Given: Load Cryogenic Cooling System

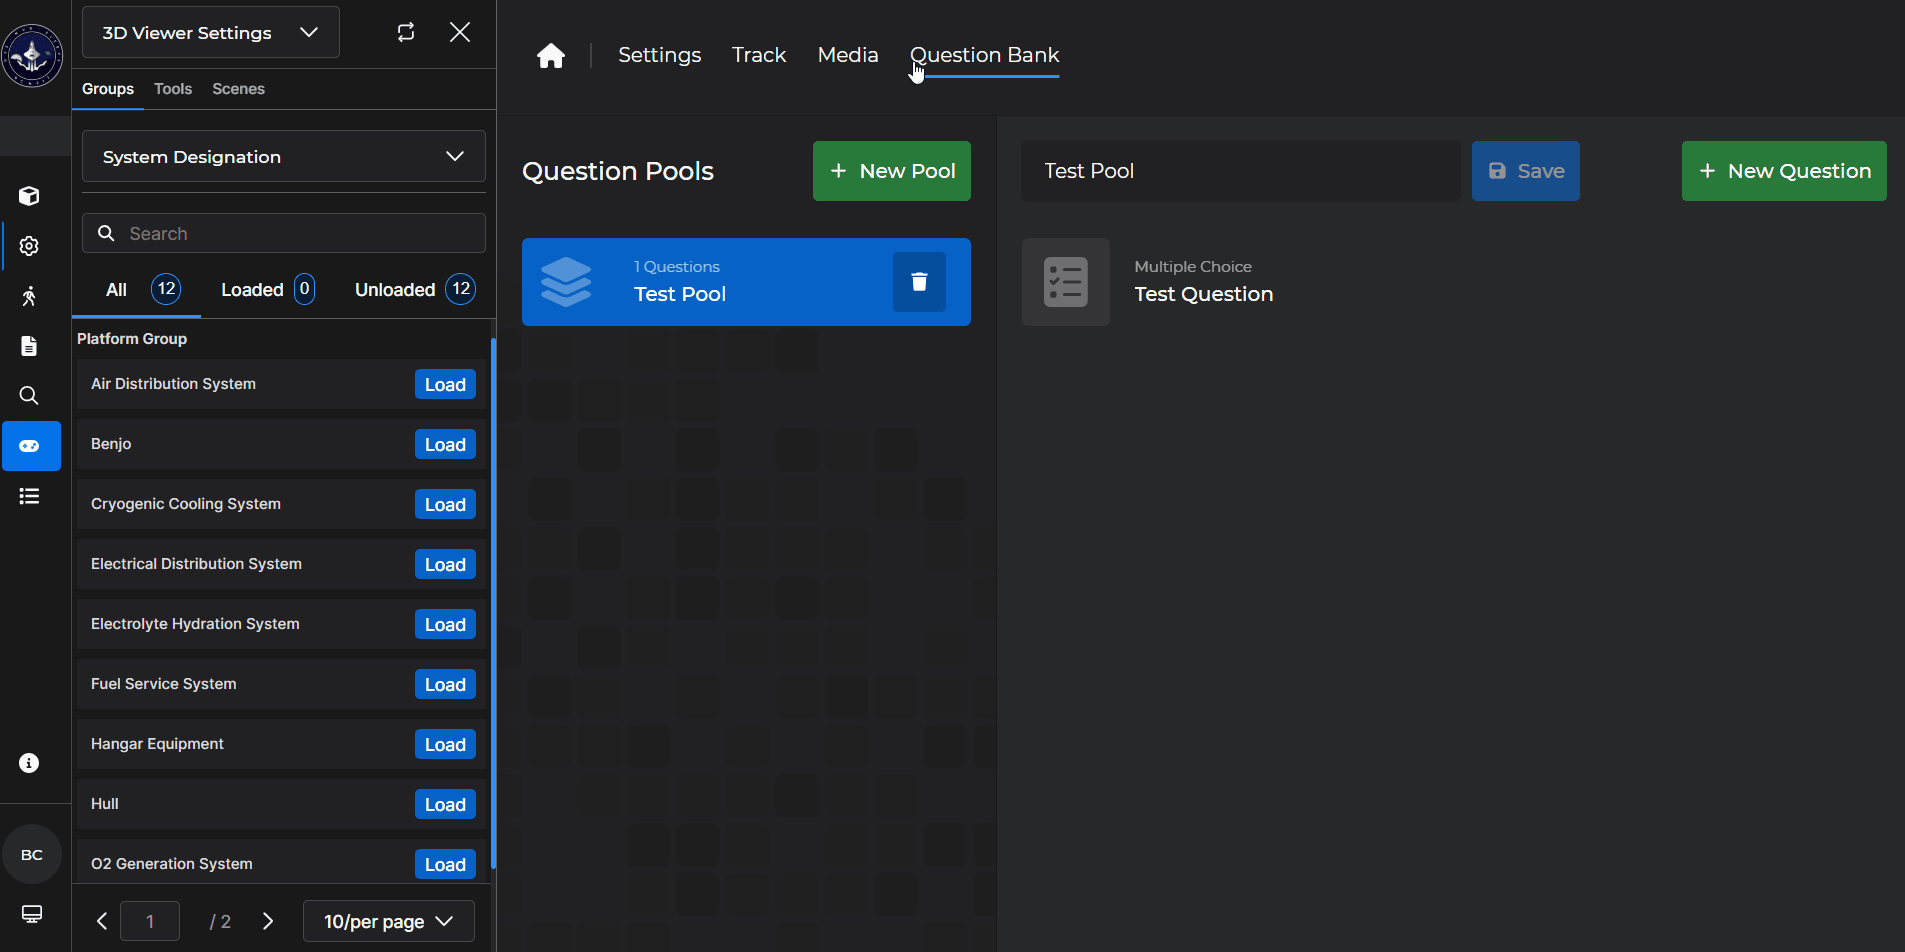Looking at the screenshot, I should click(445, 505).
